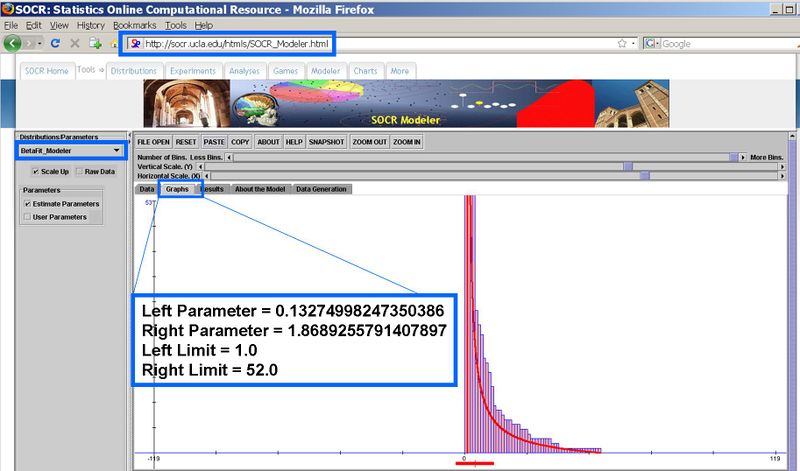Viewport: 800px width, 471px height.
Task: Open the Distributions navigation tab
Action: [x=134, y=71]
